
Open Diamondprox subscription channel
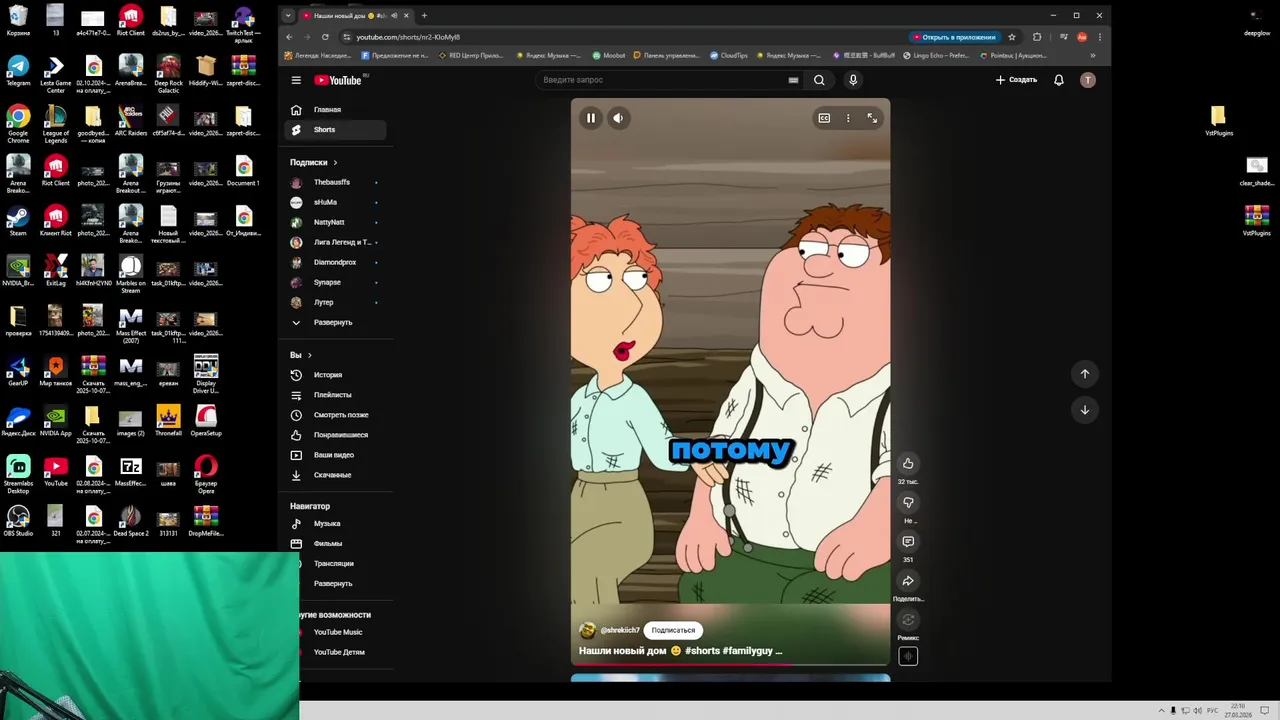coord(336,262)
